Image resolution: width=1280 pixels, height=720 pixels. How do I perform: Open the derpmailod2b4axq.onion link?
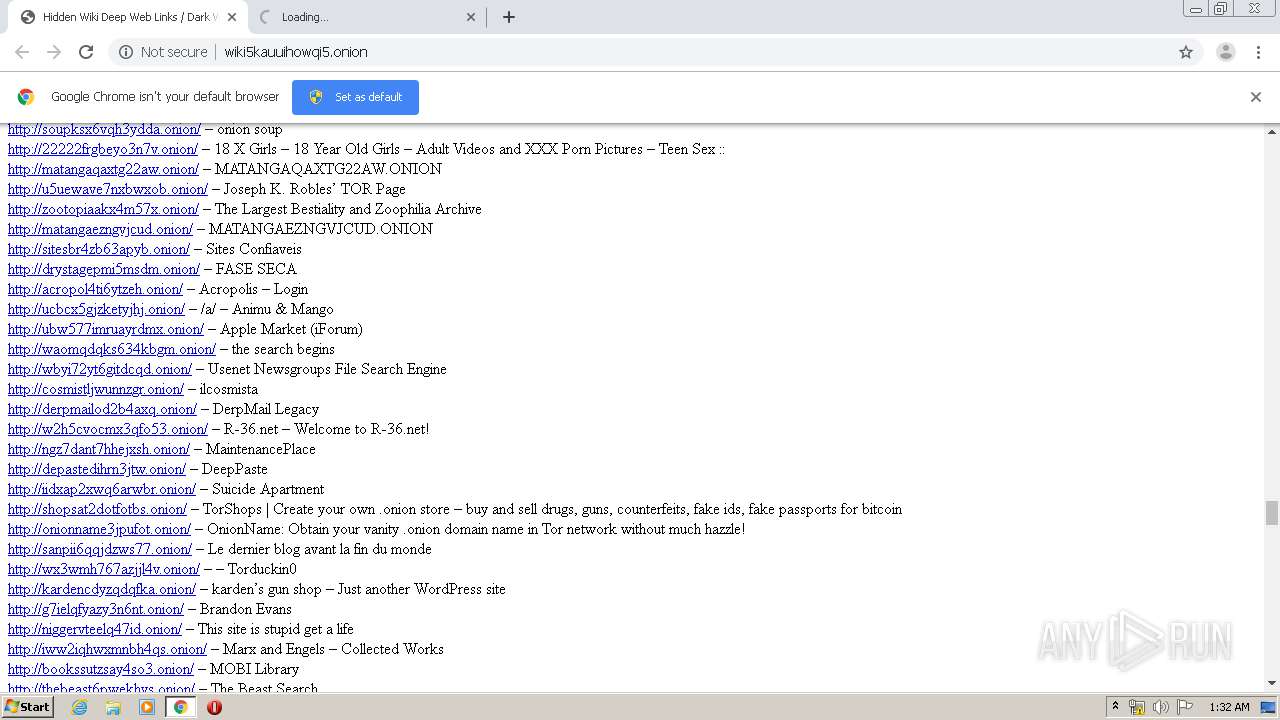pyautogui.click(x=102, y=409)
